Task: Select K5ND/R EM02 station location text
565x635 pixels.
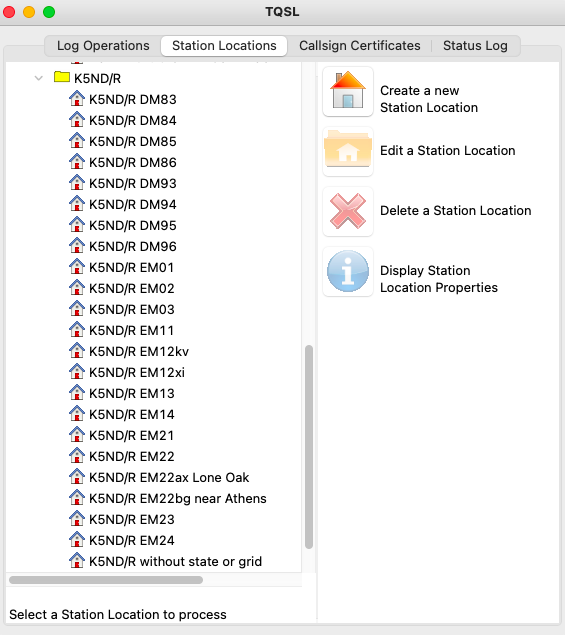Action: (x=132, y=289)
